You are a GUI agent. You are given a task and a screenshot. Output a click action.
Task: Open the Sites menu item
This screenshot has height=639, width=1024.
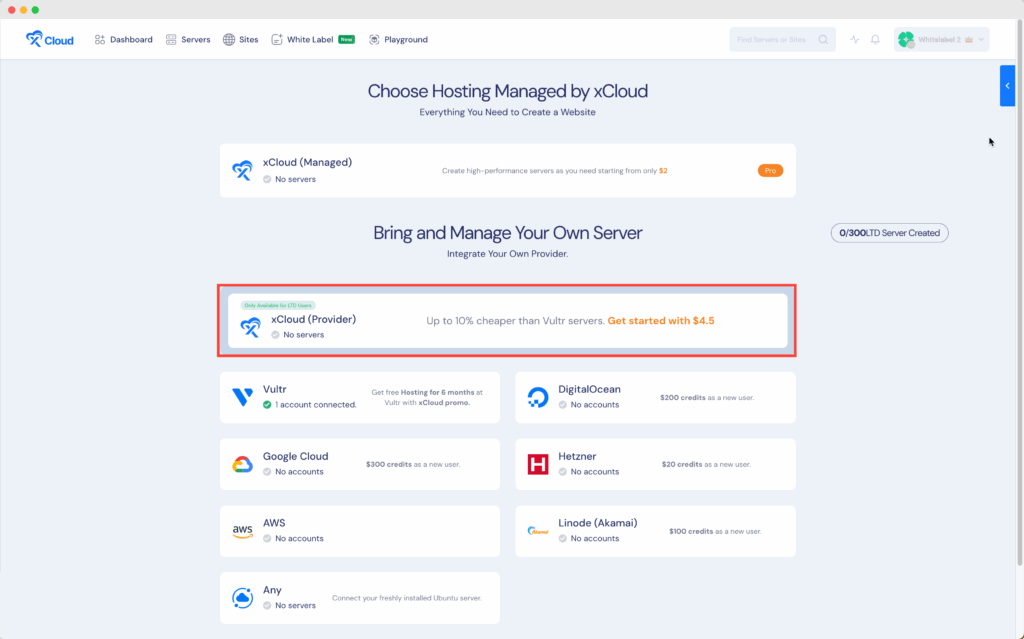tap(240, 40)
